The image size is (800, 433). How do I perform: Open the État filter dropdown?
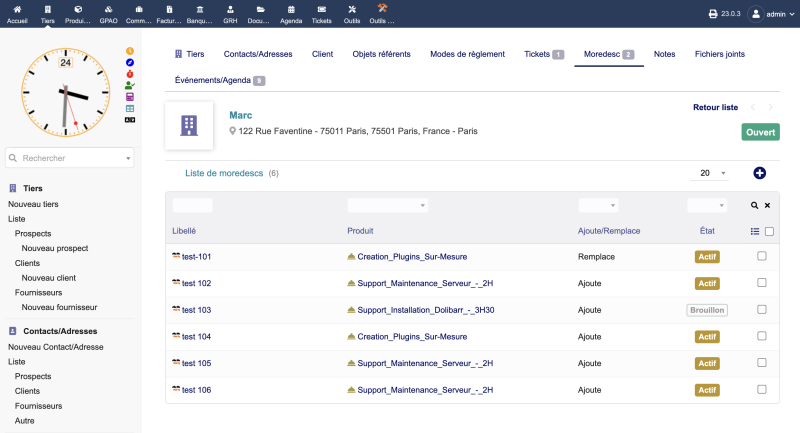click(x=707, y=205)
